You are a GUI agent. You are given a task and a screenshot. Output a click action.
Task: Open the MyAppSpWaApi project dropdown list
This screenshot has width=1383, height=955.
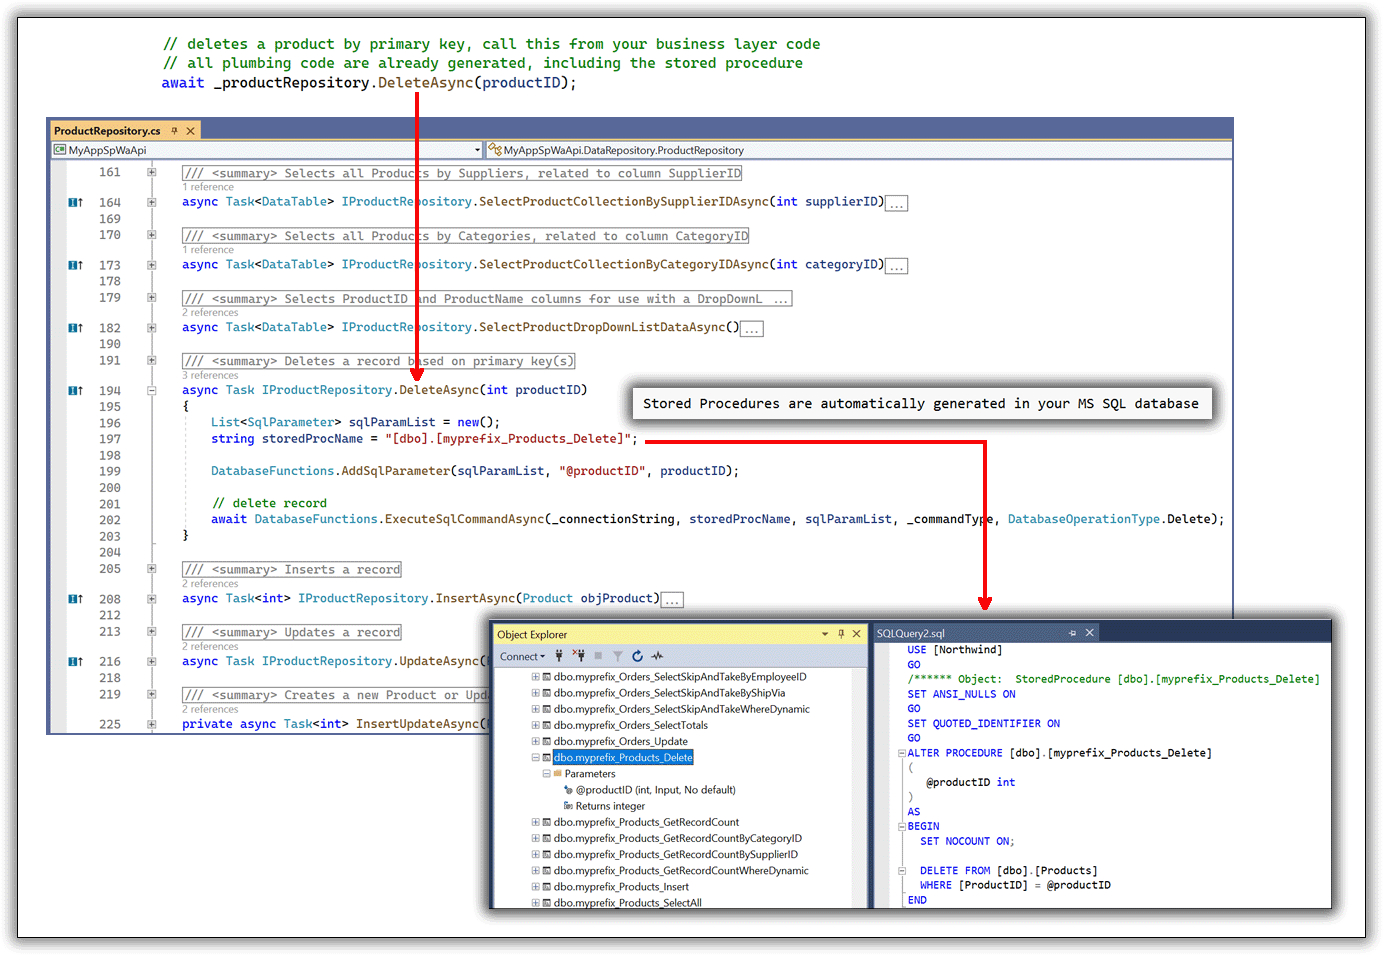(477, 149)
